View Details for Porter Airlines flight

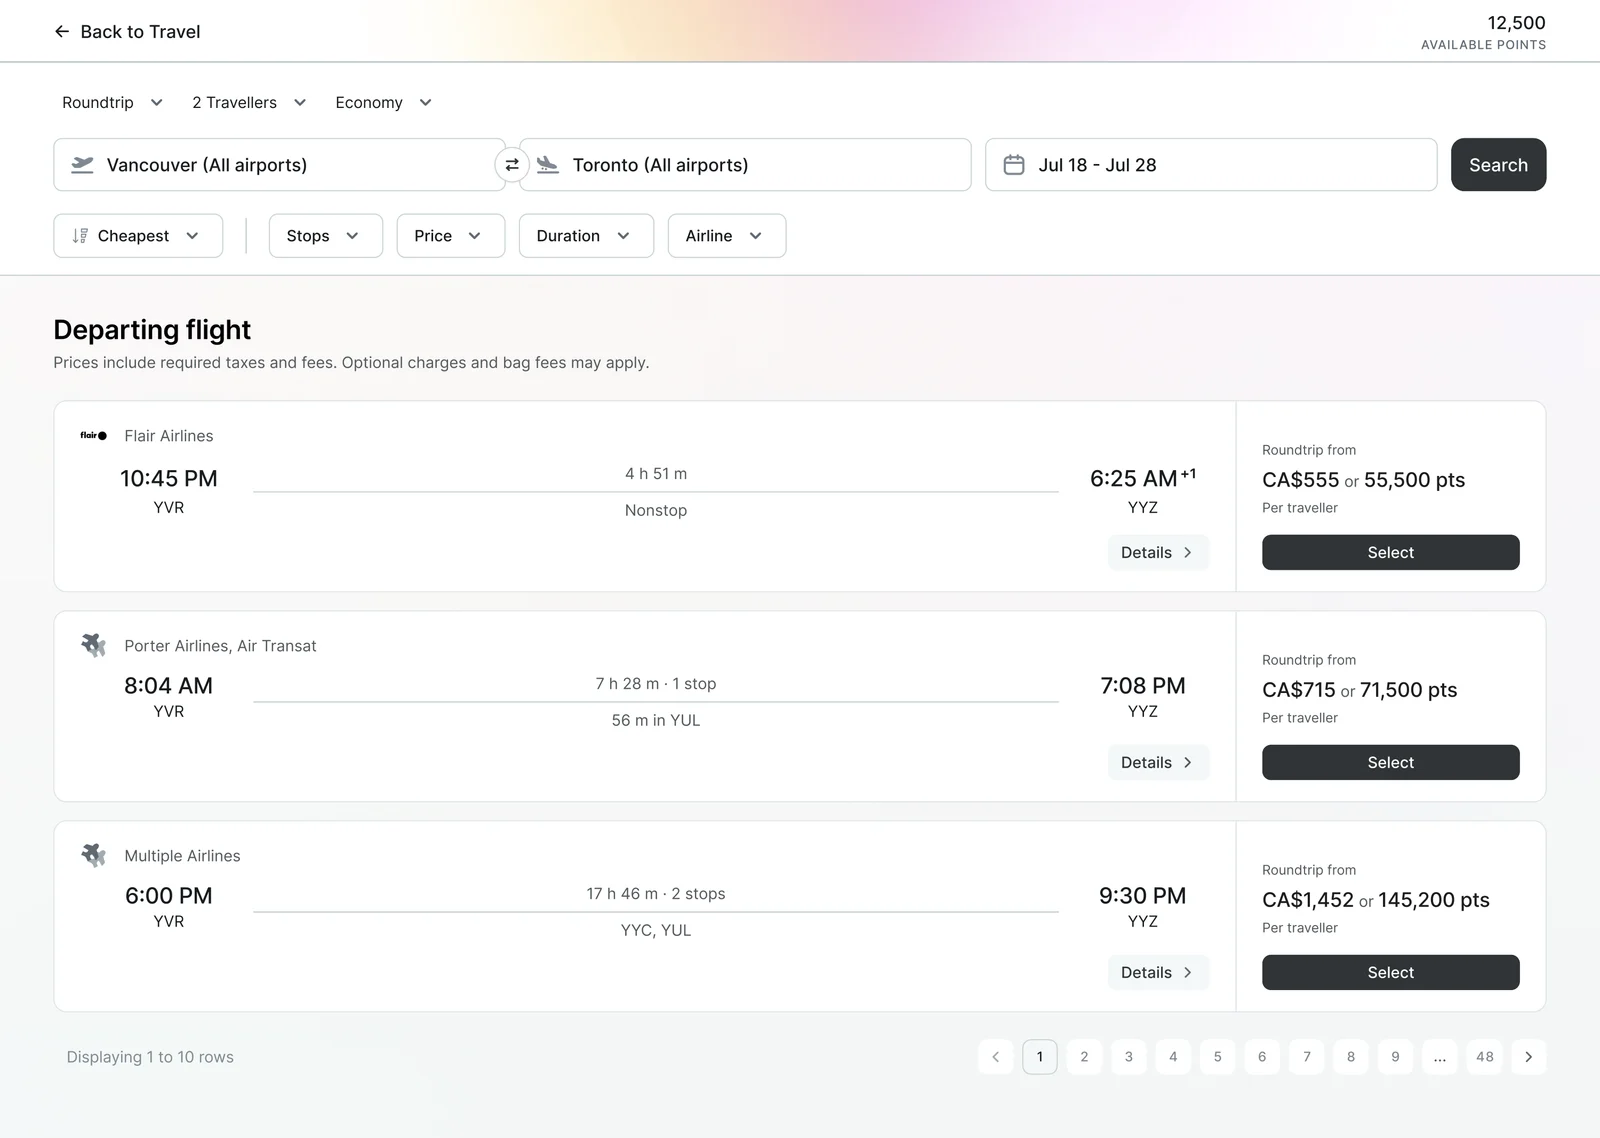pos(1158,762)
